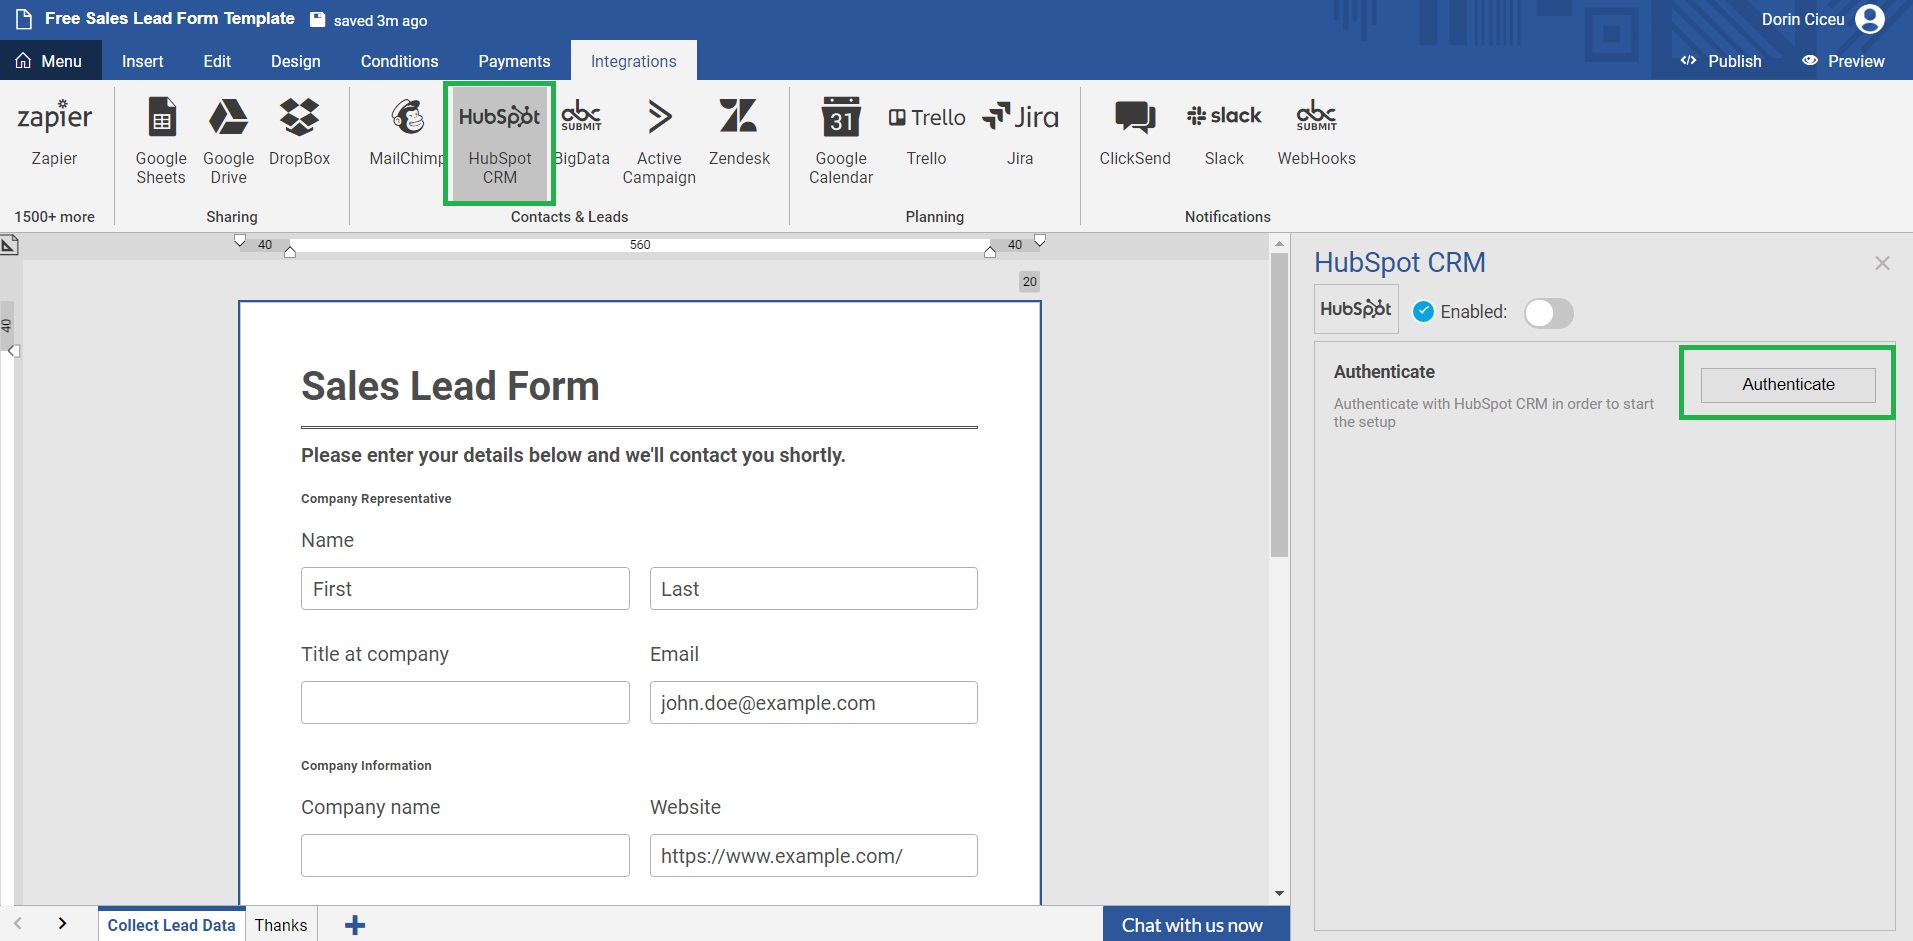
Task: Close the HubSpot CRM panel
Action: (x=1882, y=263)
